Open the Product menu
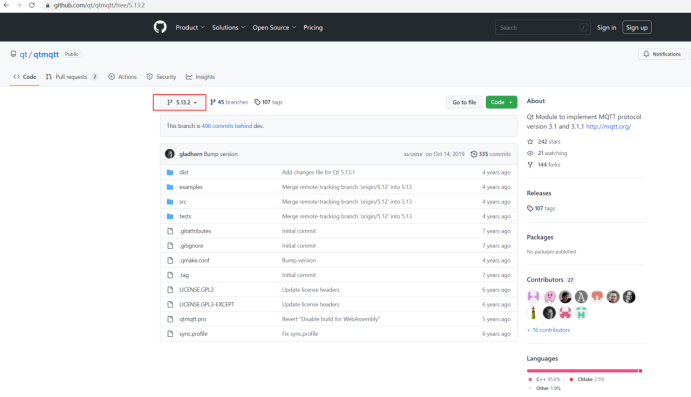691x397 pixels. [x=190, y=27]
